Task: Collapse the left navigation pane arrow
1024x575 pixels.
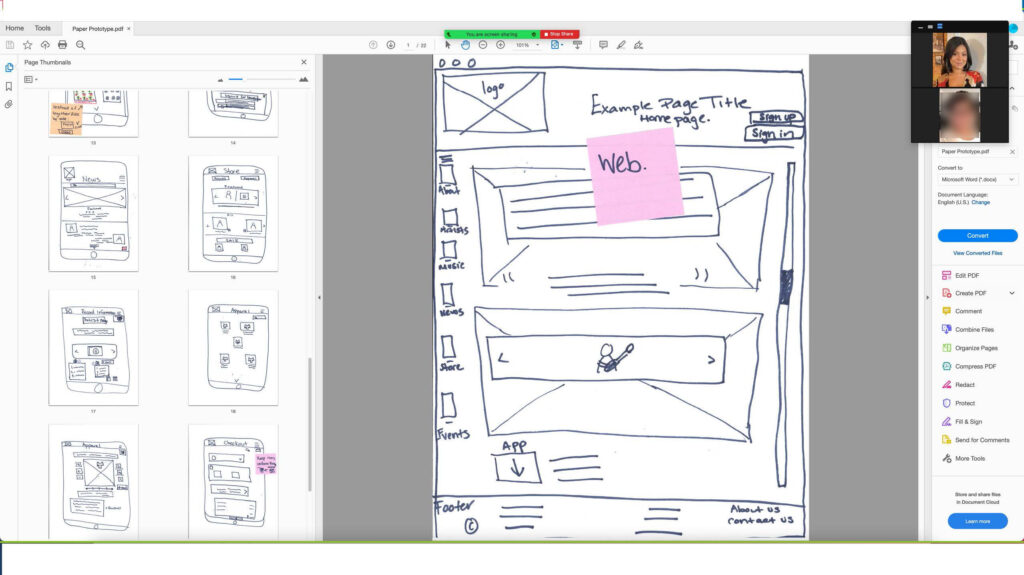Action: (319, 297)
